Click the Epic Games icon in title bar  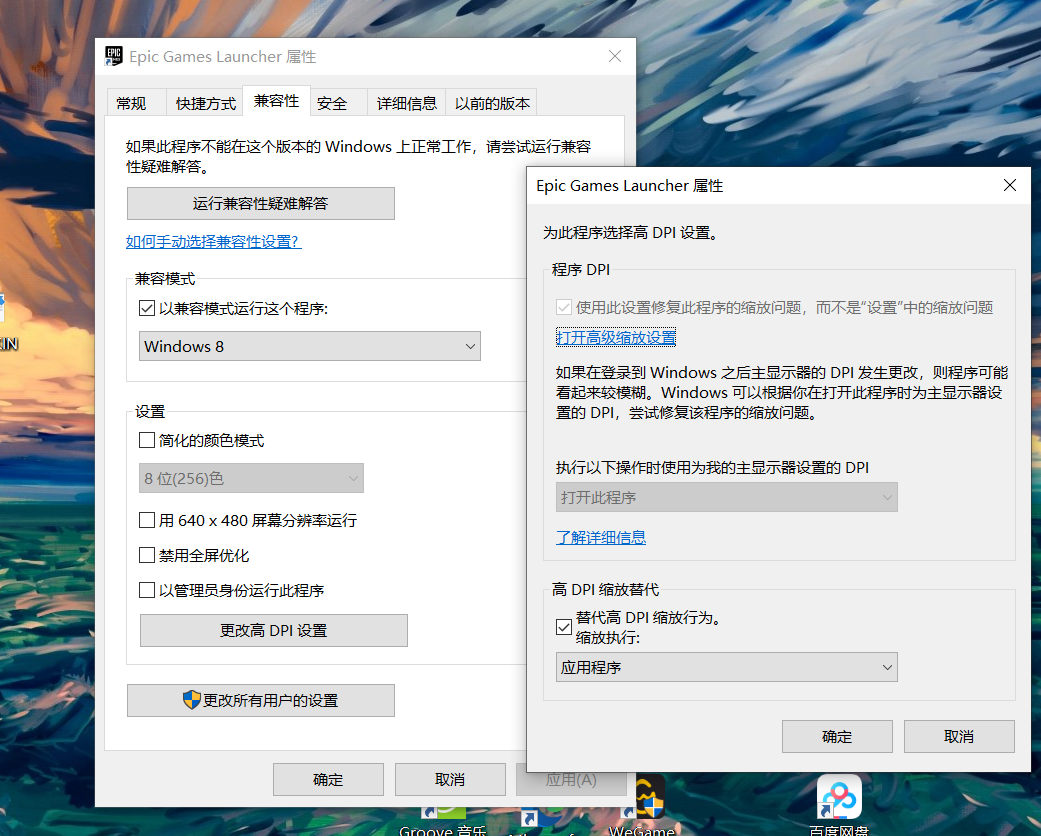(x=114, y=56)
